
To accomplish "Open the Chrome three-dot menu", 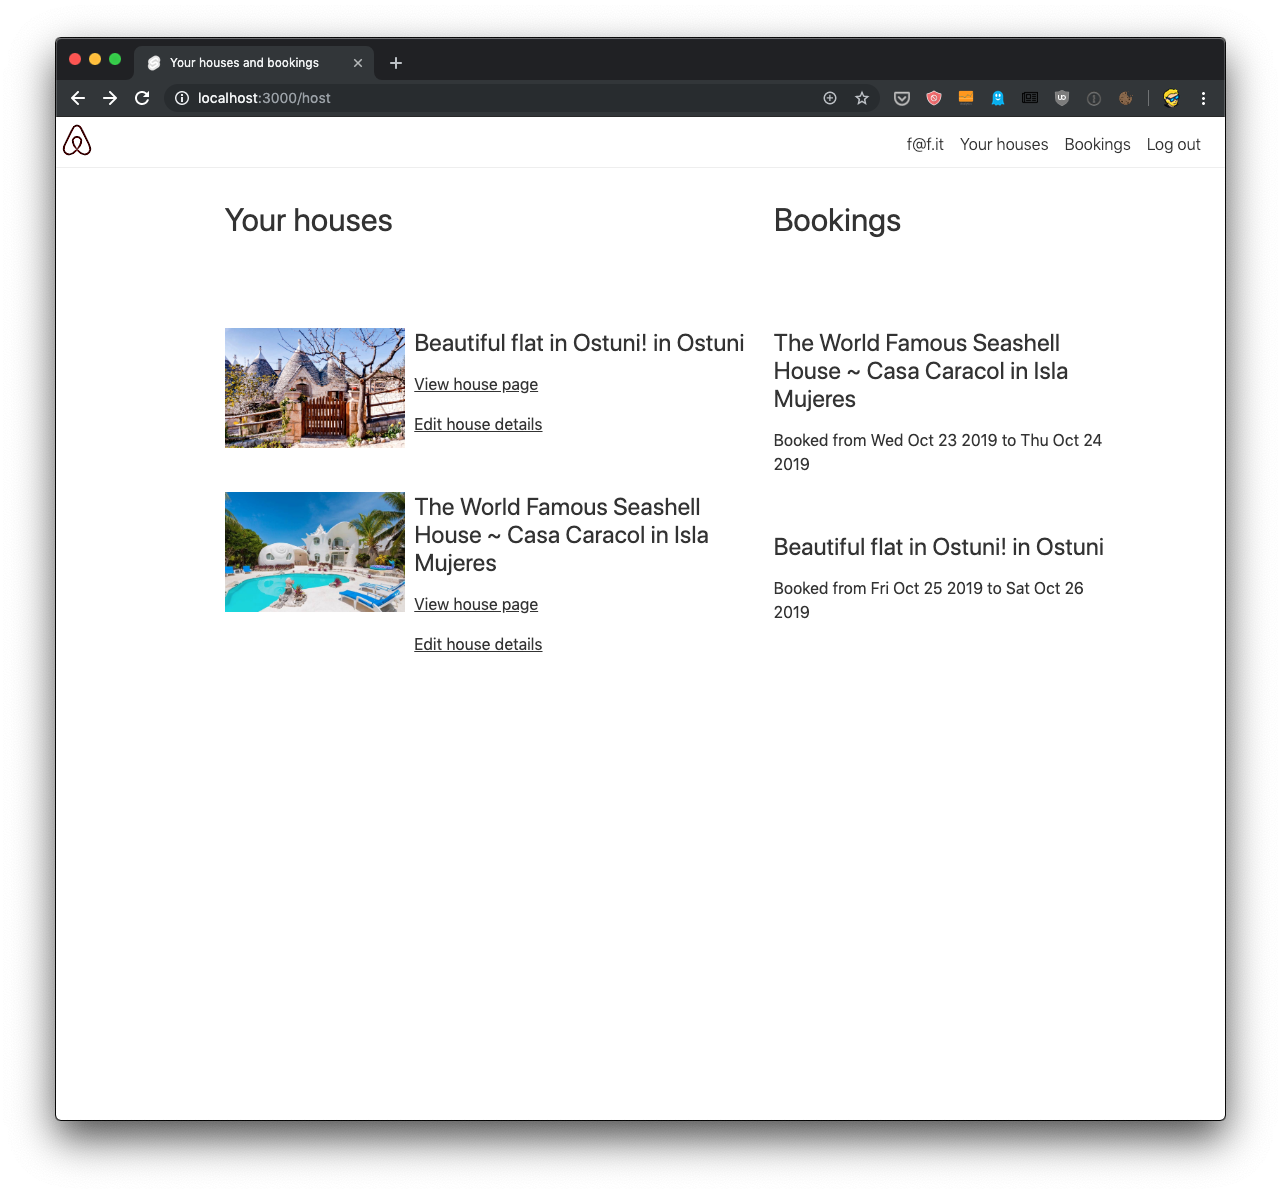I will [1203, 98].
